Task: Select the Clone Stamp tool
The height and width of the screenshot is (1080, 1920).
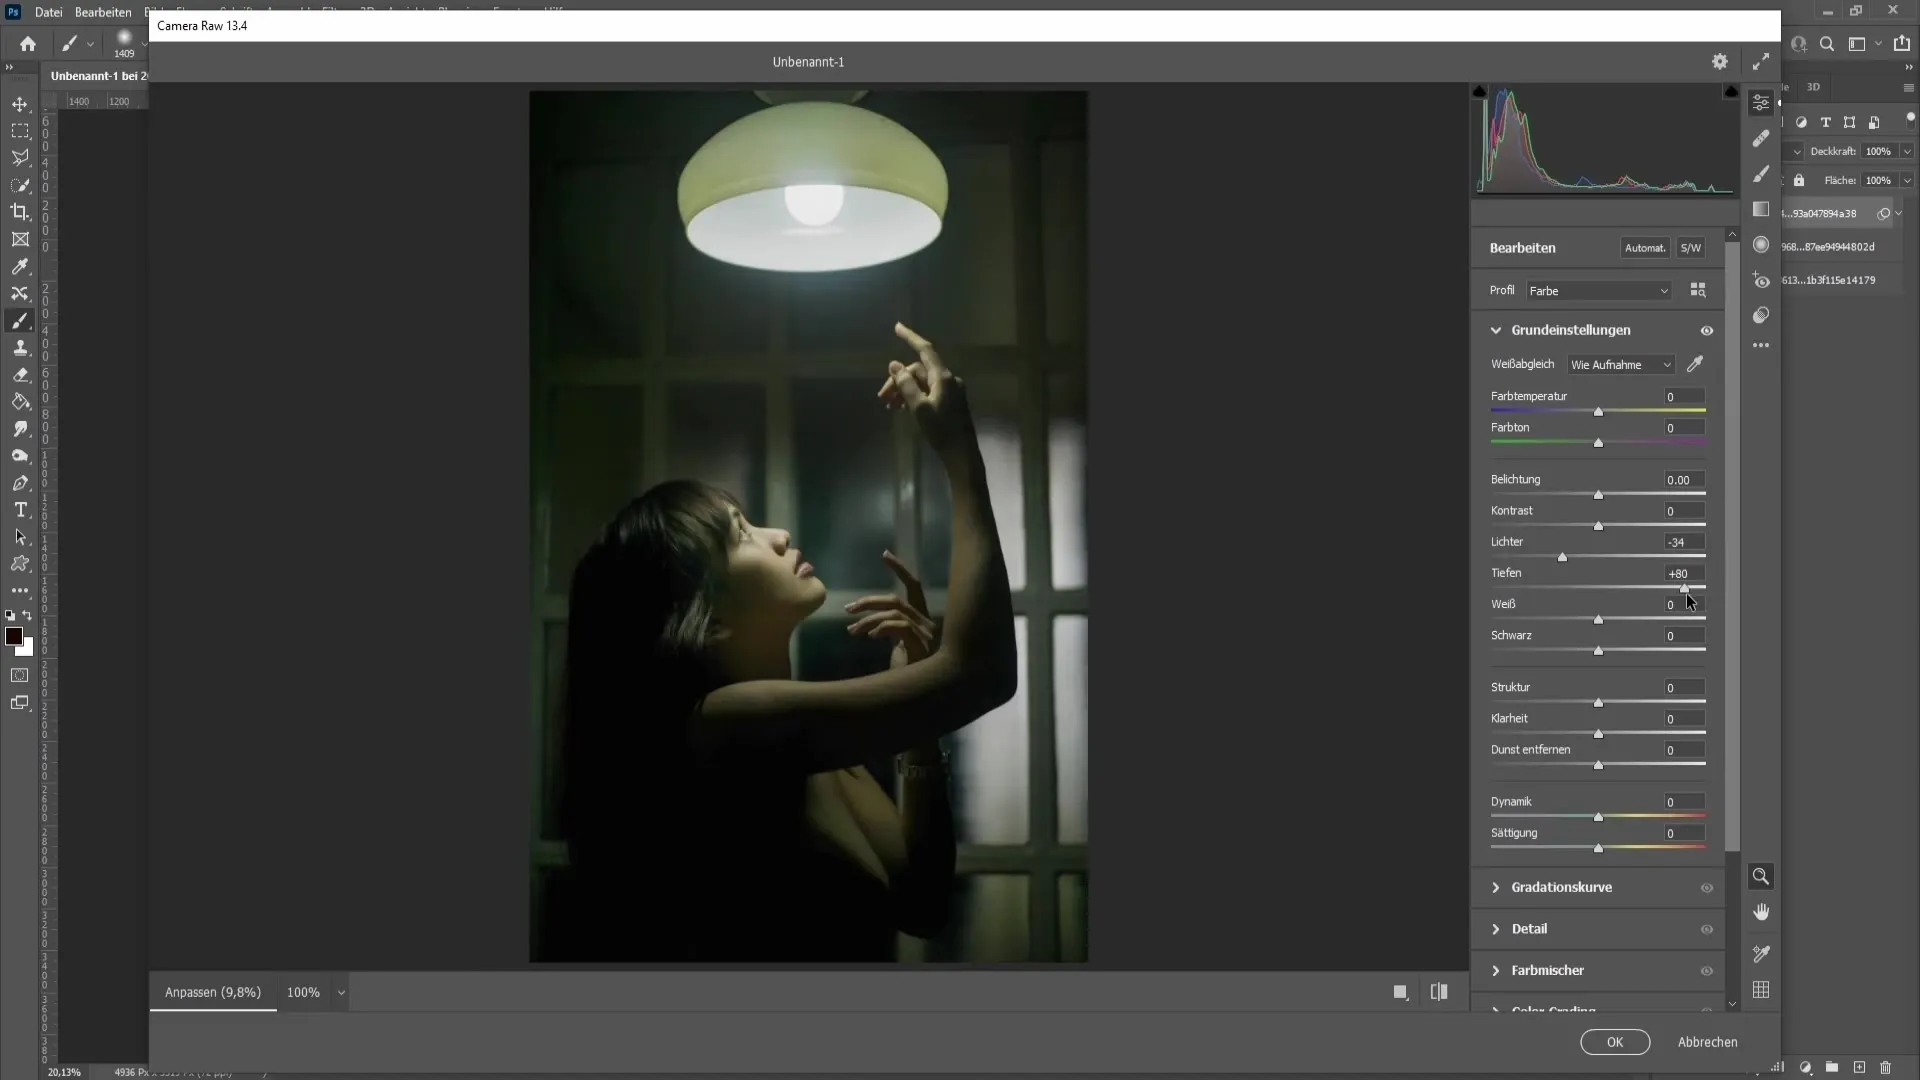Action: pos(20,348)
